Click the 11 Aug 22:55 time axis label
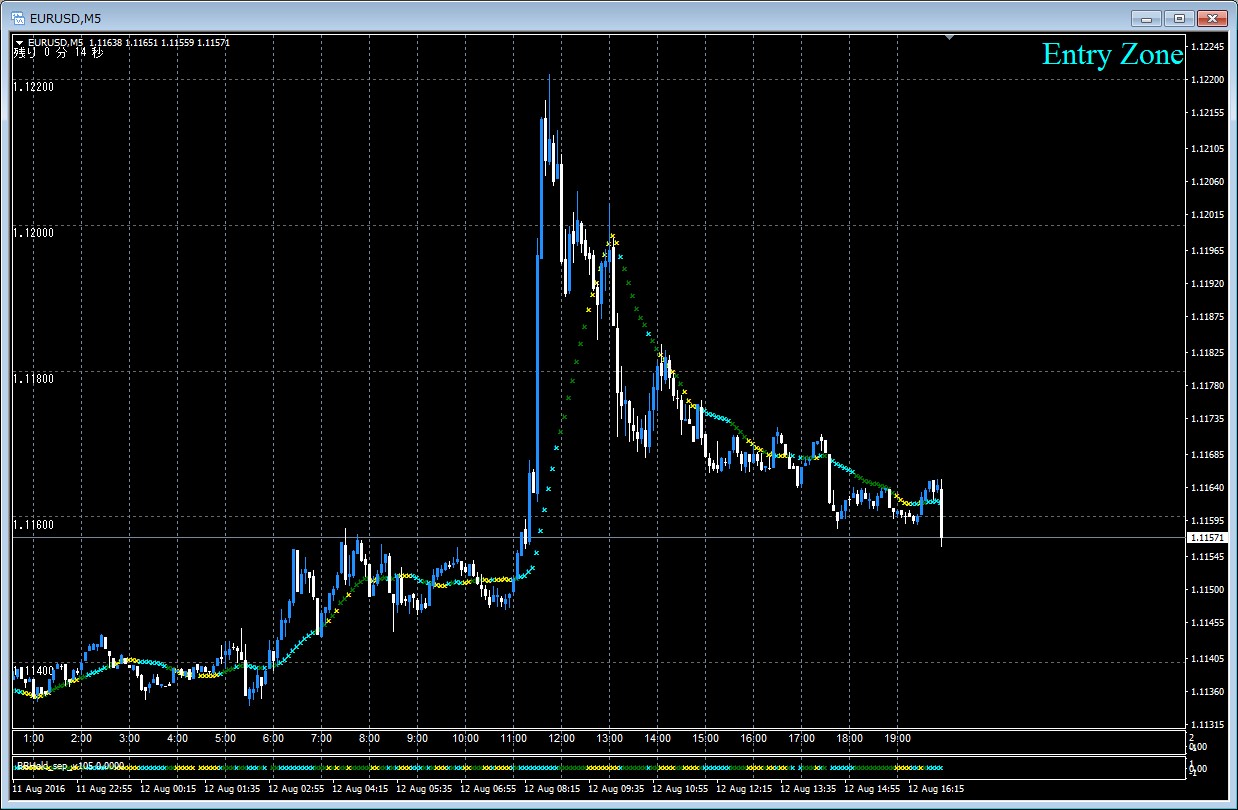Image resolution: width=1238 pixels, height=810 pixels. coord(105,788)
